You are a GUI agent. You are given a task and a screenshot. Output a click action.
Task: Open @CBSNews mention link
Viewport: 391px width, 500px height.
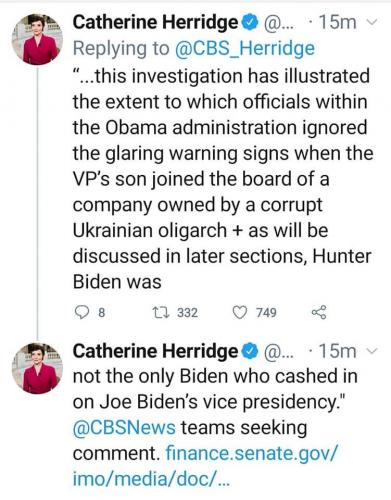(x=124, y=428)
